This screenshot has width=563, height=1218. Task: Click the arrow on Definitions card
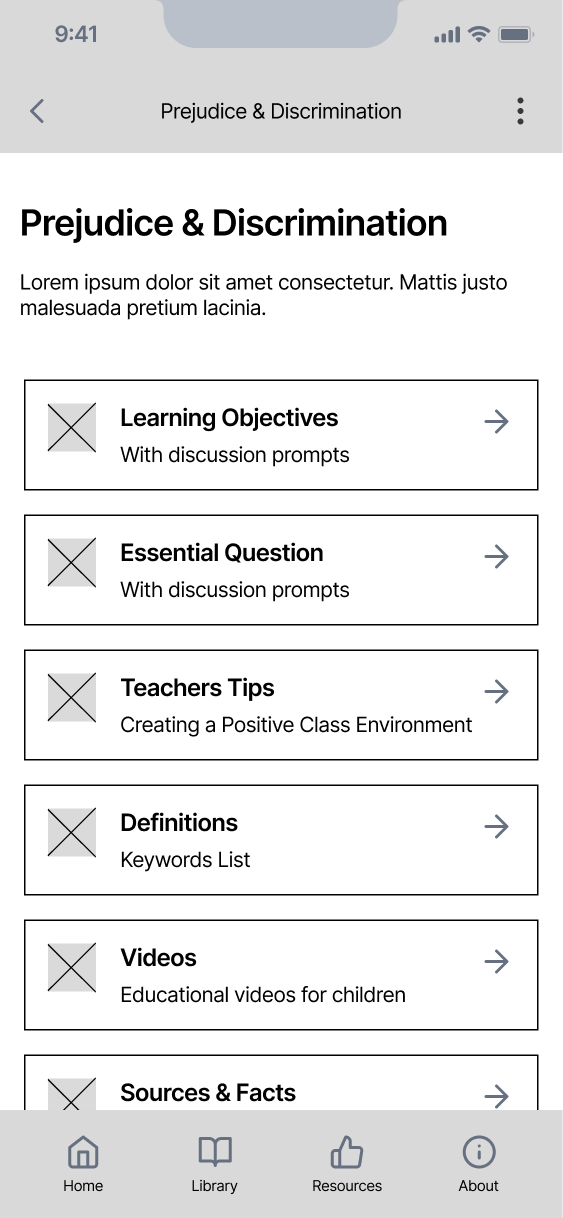click(496, 827)
